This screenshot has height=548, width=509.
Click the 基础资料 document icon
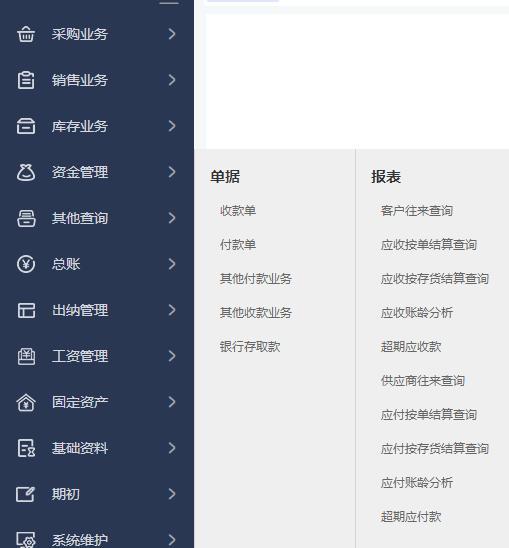[x=26, y=448]
